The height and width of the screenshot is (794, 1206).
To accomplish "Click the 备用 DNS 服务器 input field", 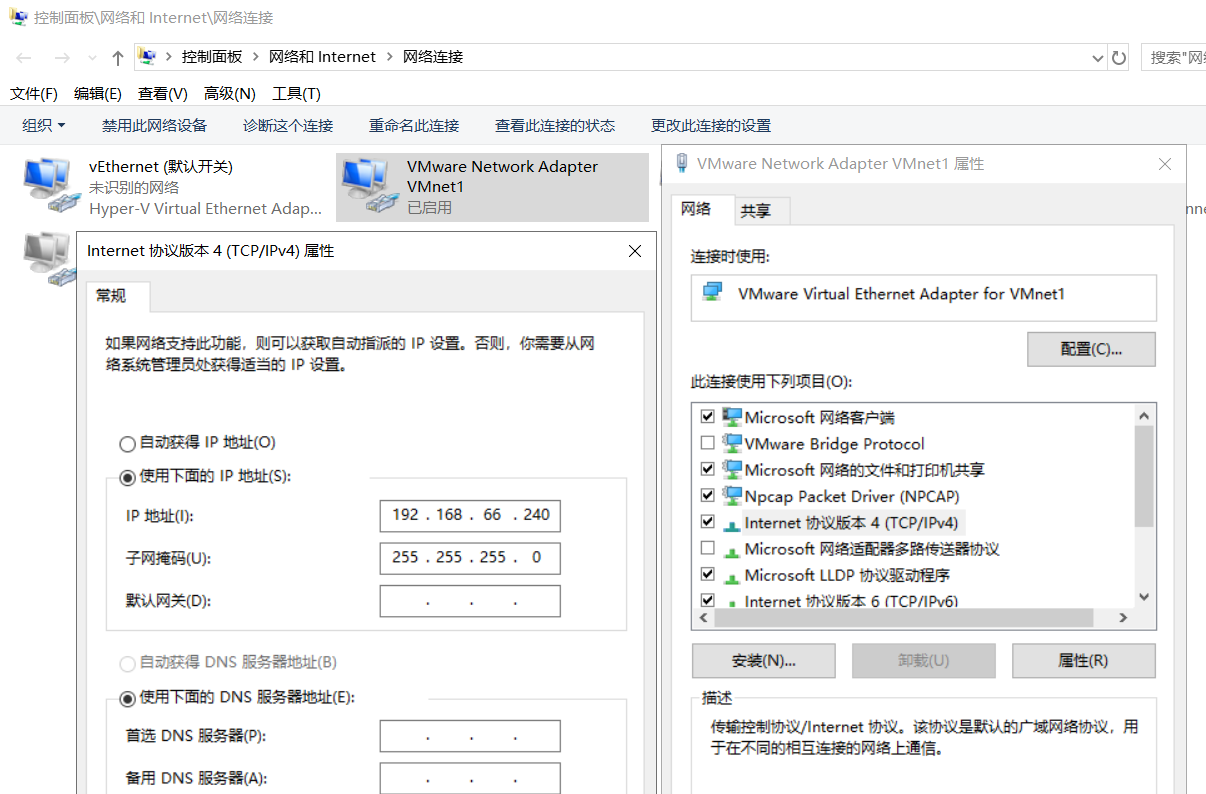I will click(x=470, y=778).
